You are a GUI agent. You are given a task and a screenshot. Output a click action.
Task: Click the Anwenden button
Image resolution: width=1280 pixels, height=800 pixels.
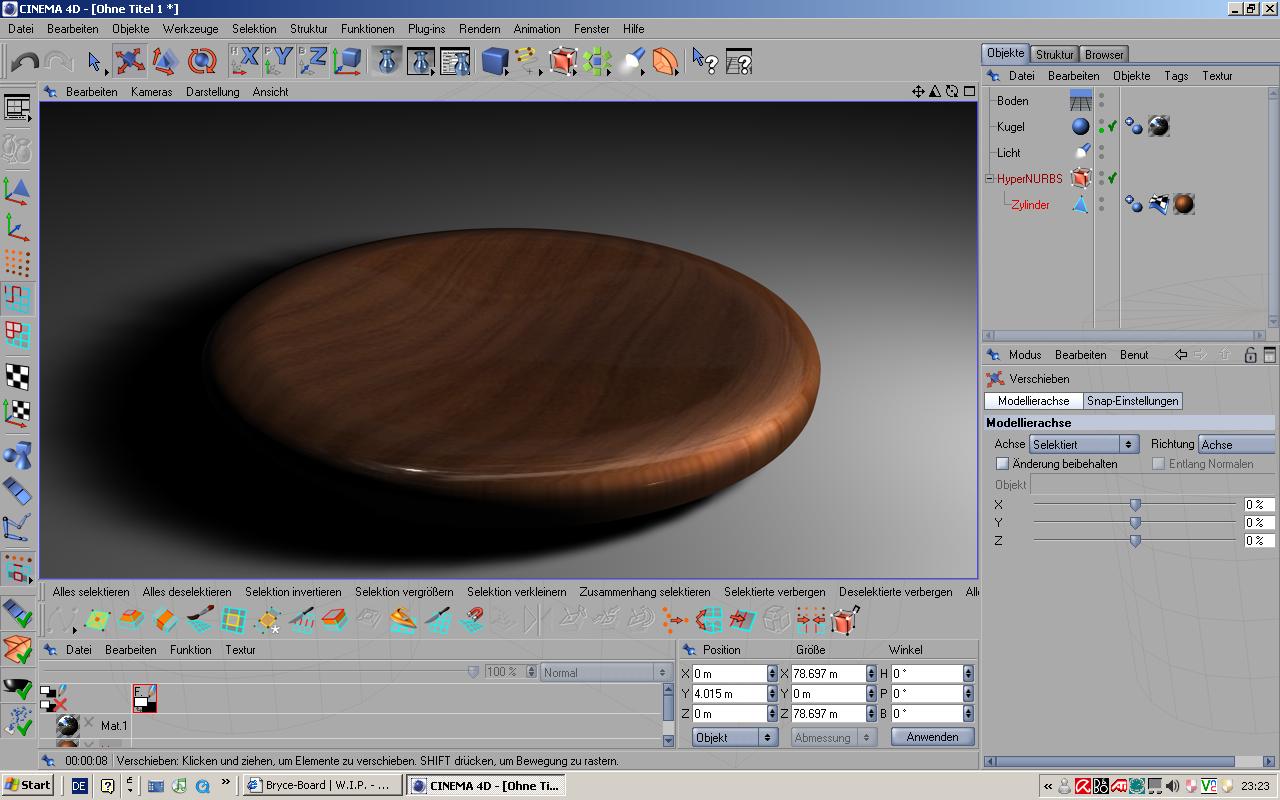pos(932,737)
